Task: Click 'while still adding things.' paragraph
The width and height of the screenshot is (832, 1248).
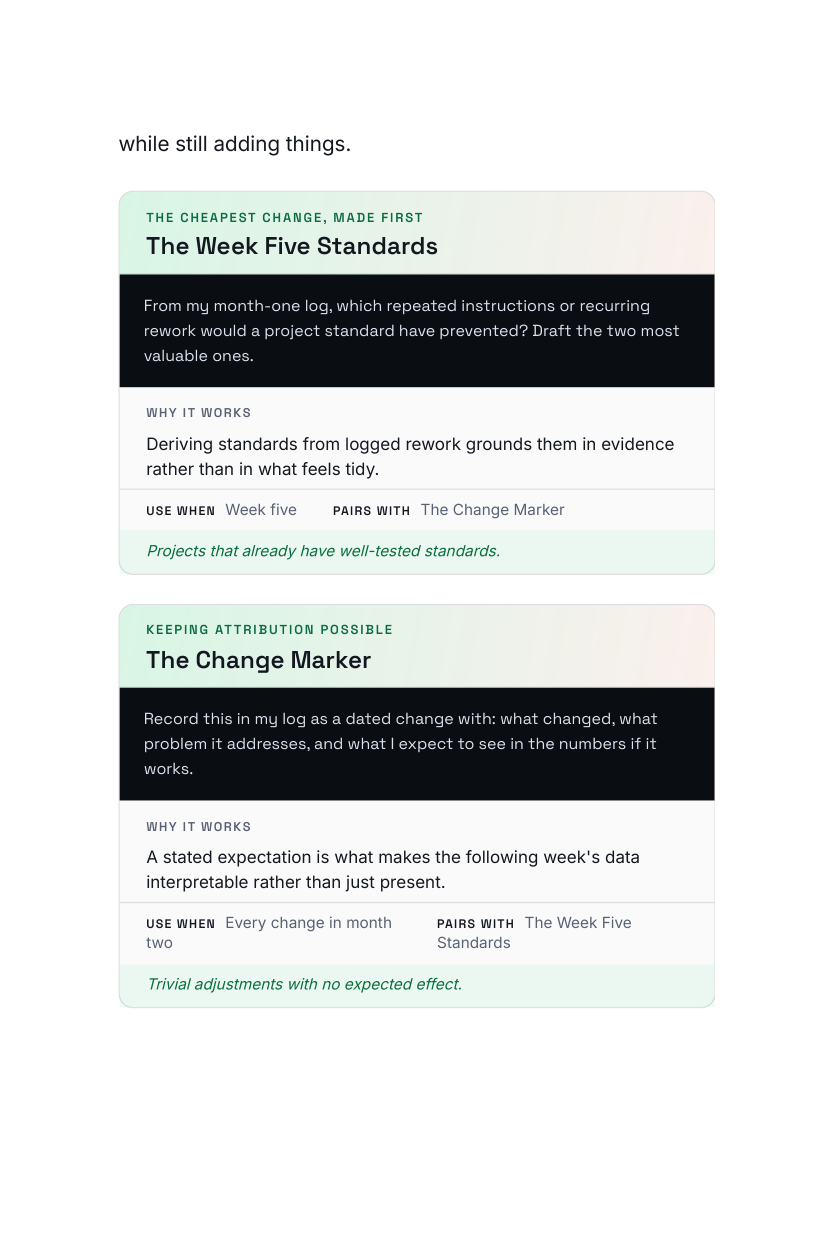Action: pos(235,144)
